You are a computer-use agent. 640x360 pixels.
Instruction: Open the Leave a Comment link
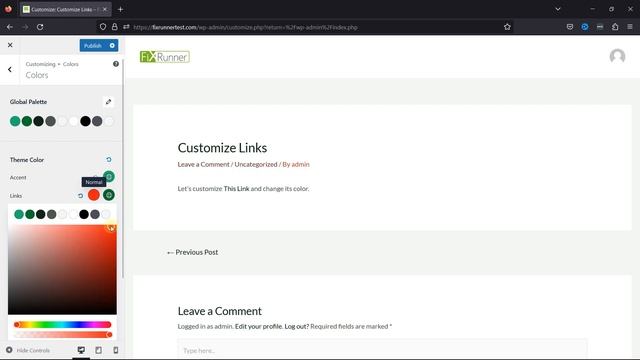[x=203, y=164]
